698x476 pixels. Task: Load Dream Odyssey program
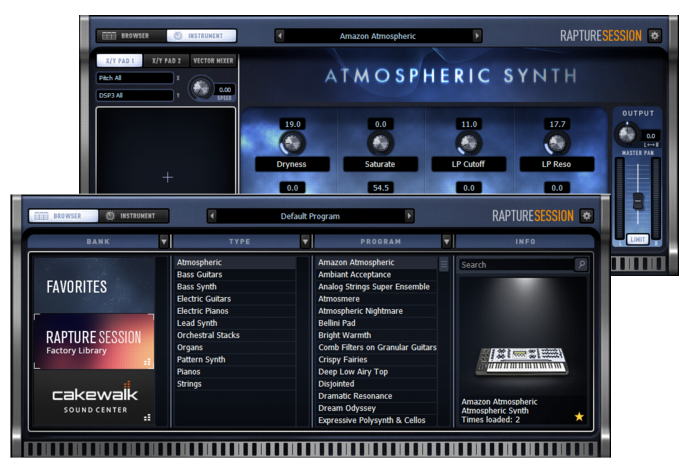pyautogui.click(x=377, y=408)
